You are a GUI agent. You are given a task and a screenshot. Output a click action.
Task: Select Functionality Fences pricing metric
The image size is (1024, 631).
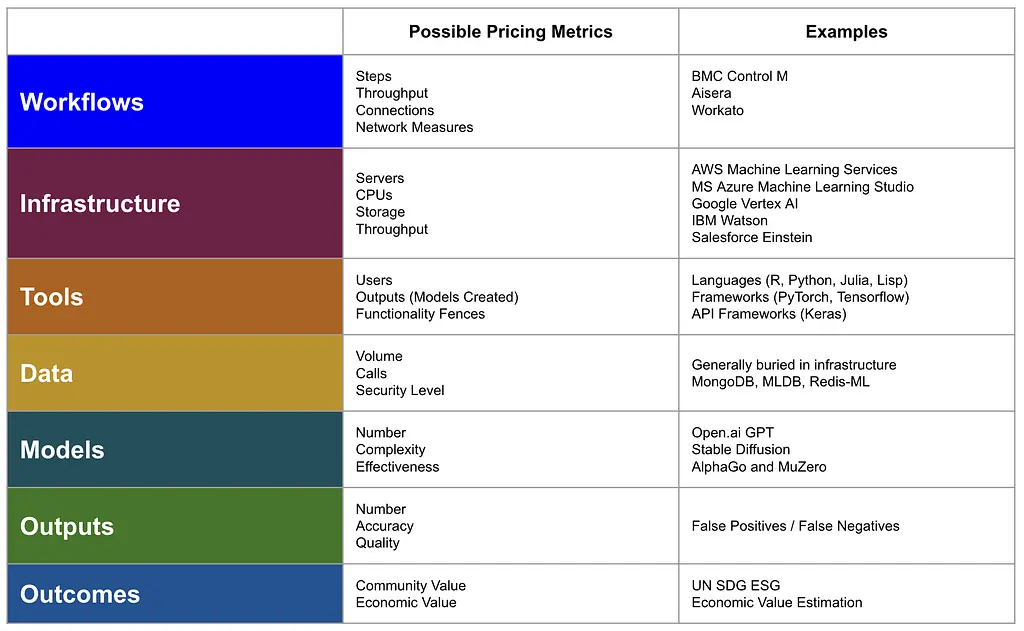coord(420,314)
